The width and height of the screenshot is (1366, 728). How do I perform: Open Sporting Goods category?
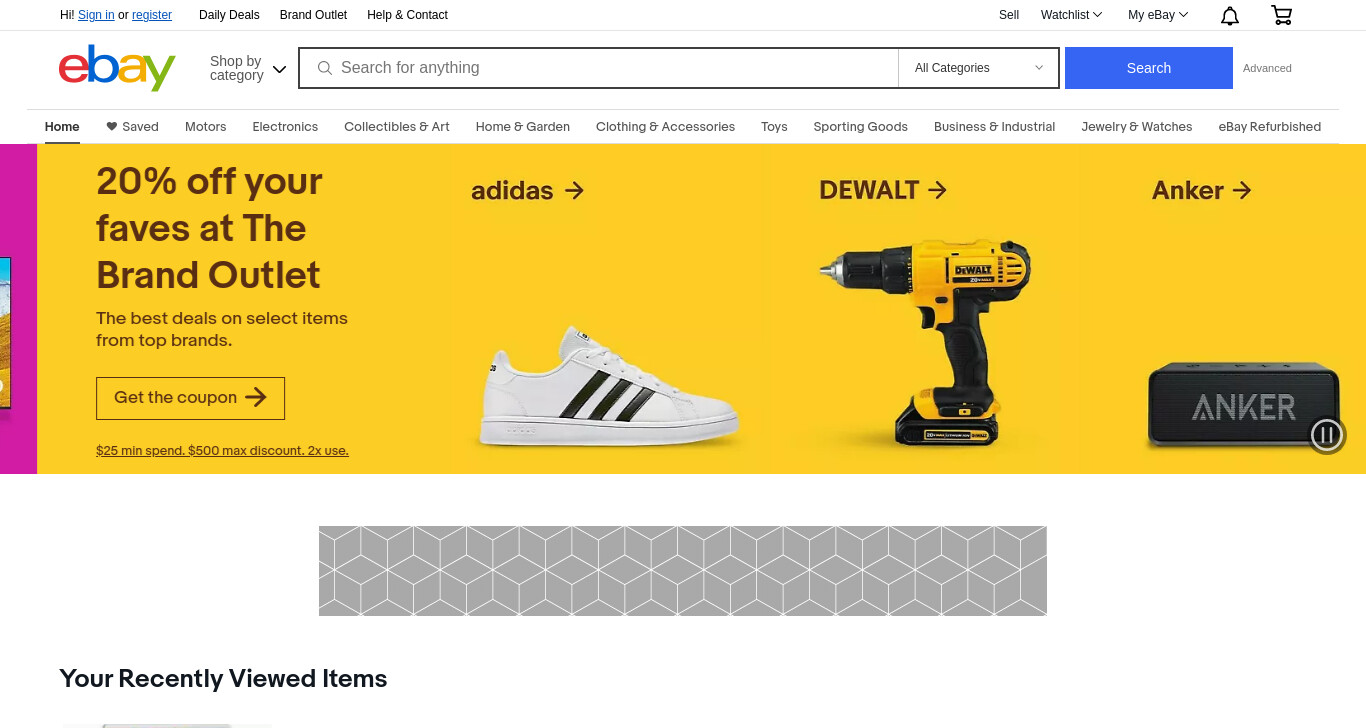point(861,127)
